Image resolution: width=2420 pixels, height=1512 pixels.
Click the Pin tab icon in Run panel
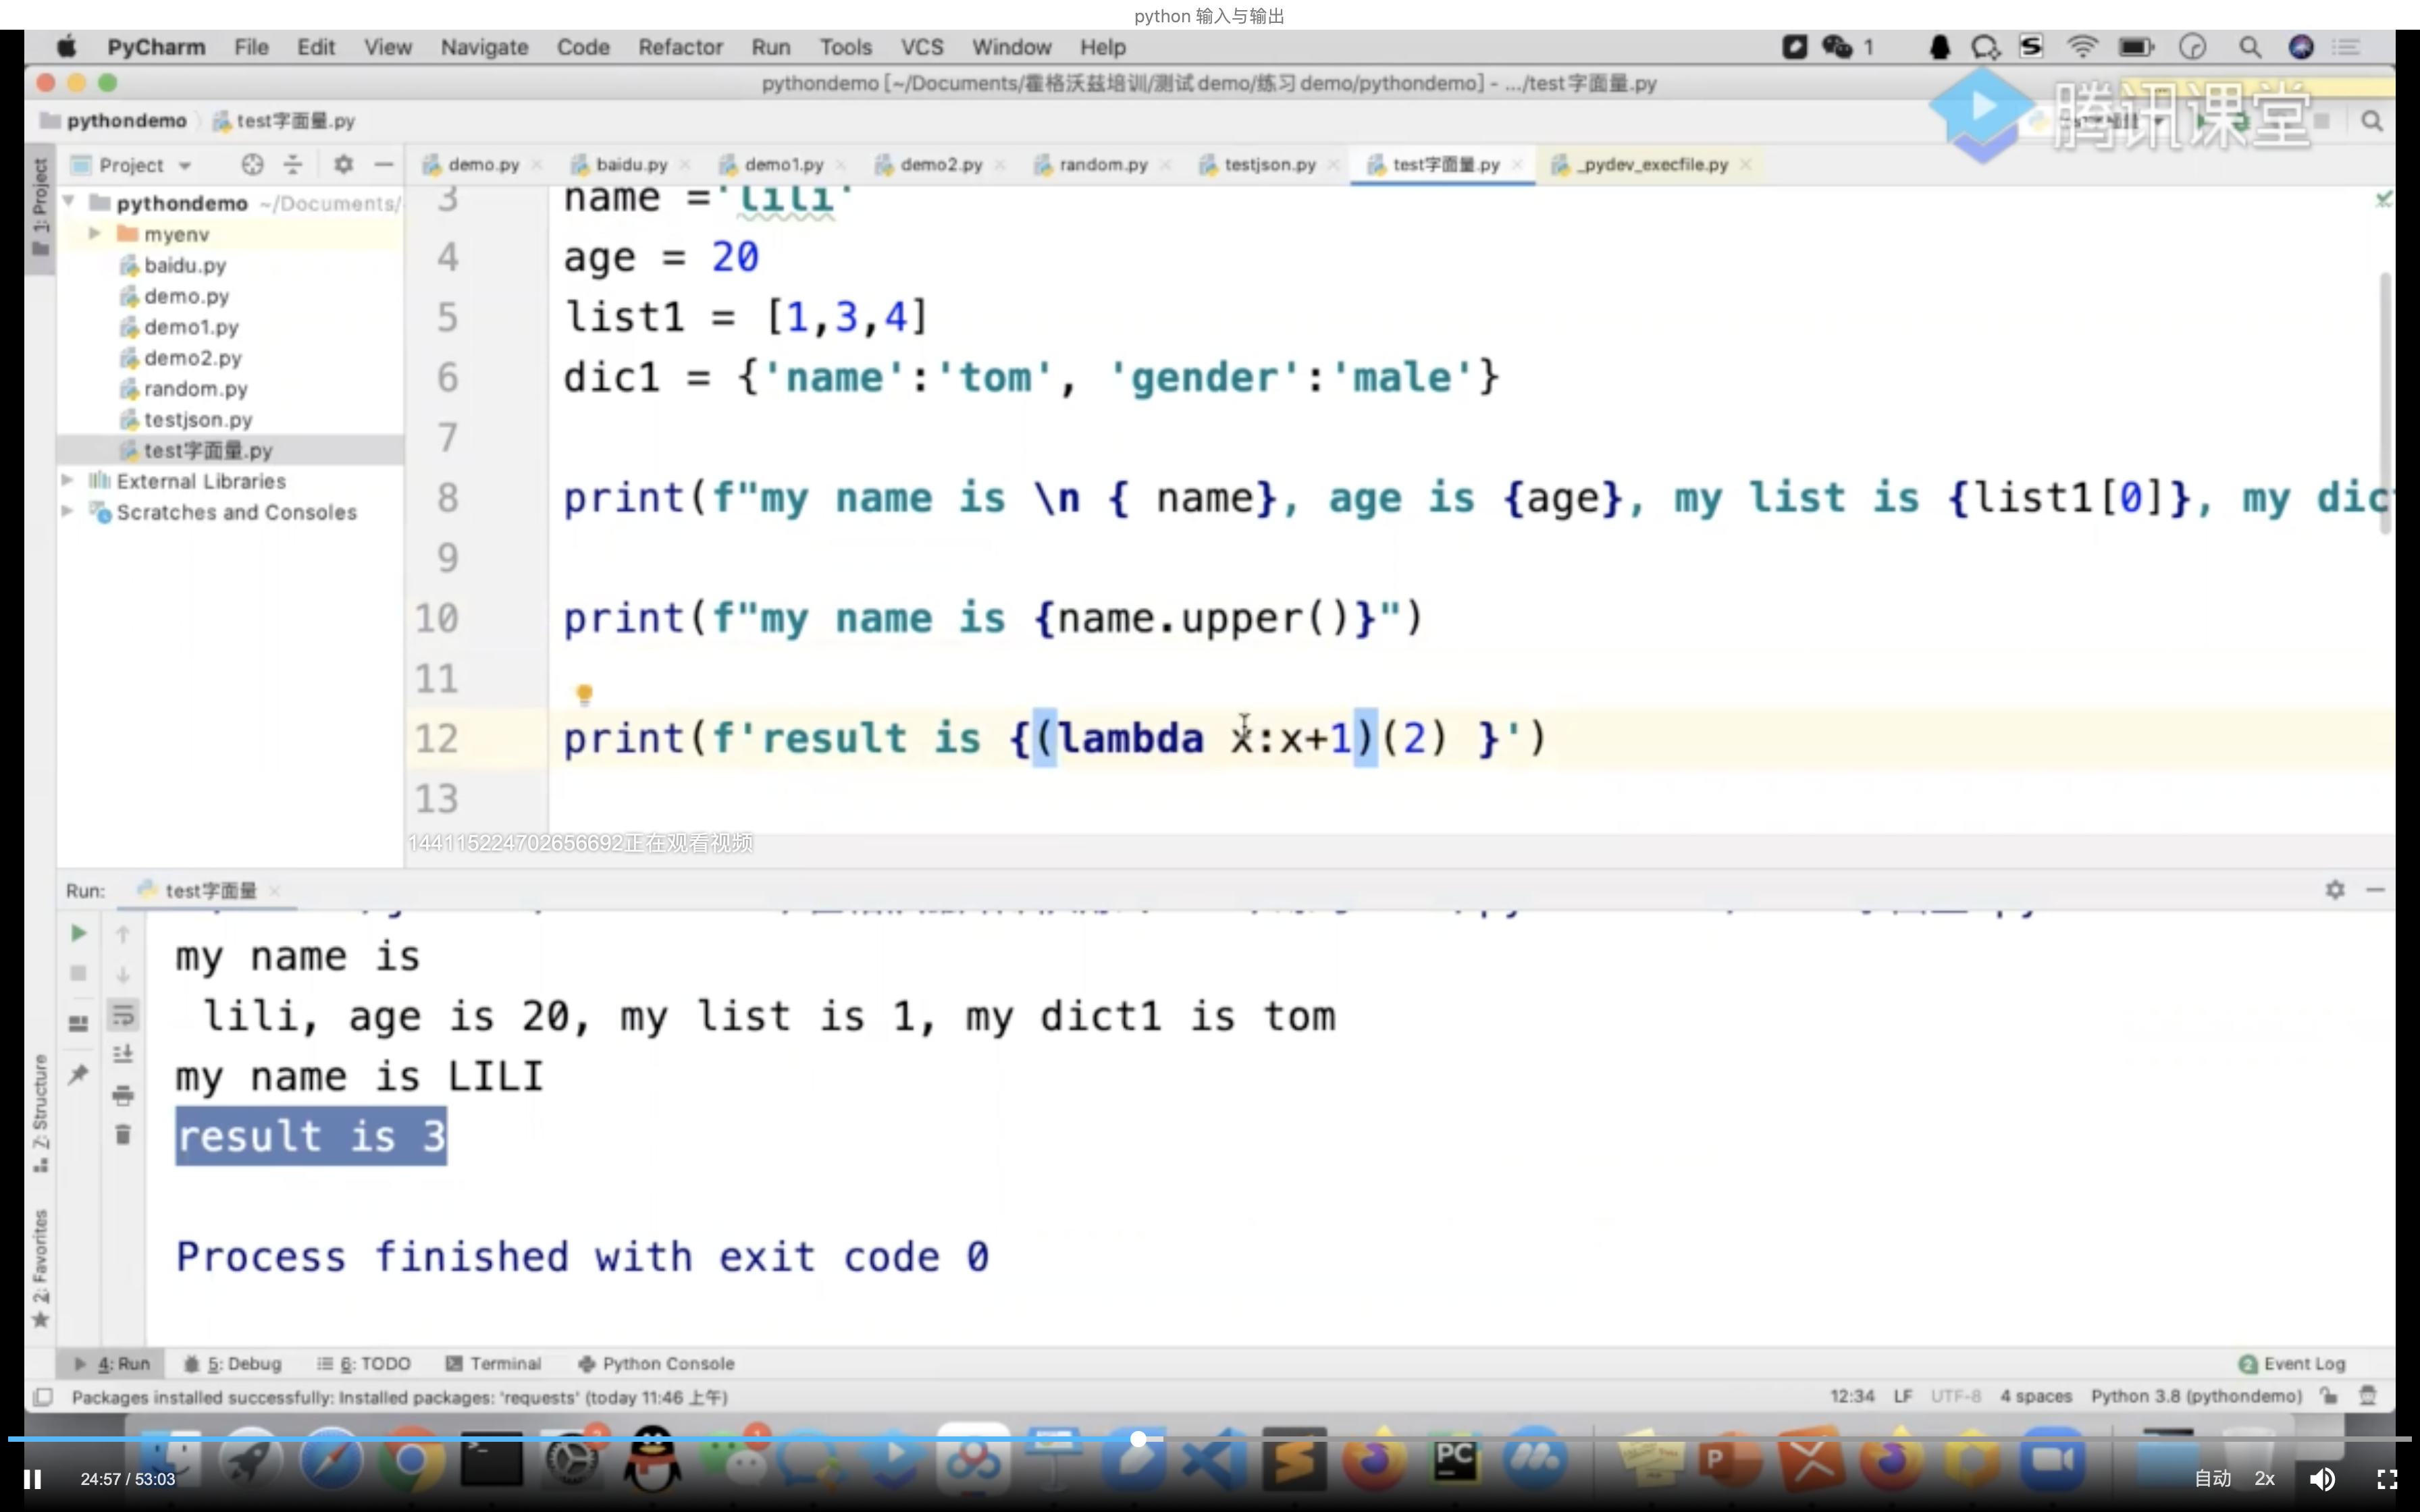point(78,1074)
